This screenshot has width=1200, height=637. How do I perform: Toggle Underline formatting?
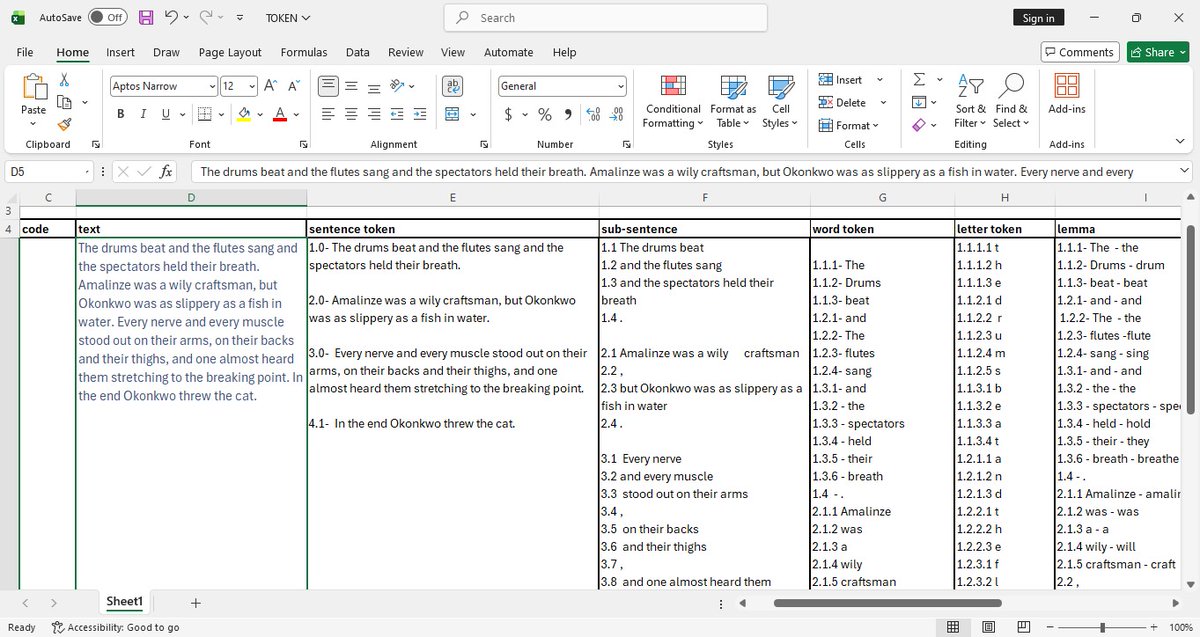coord(166,114)
